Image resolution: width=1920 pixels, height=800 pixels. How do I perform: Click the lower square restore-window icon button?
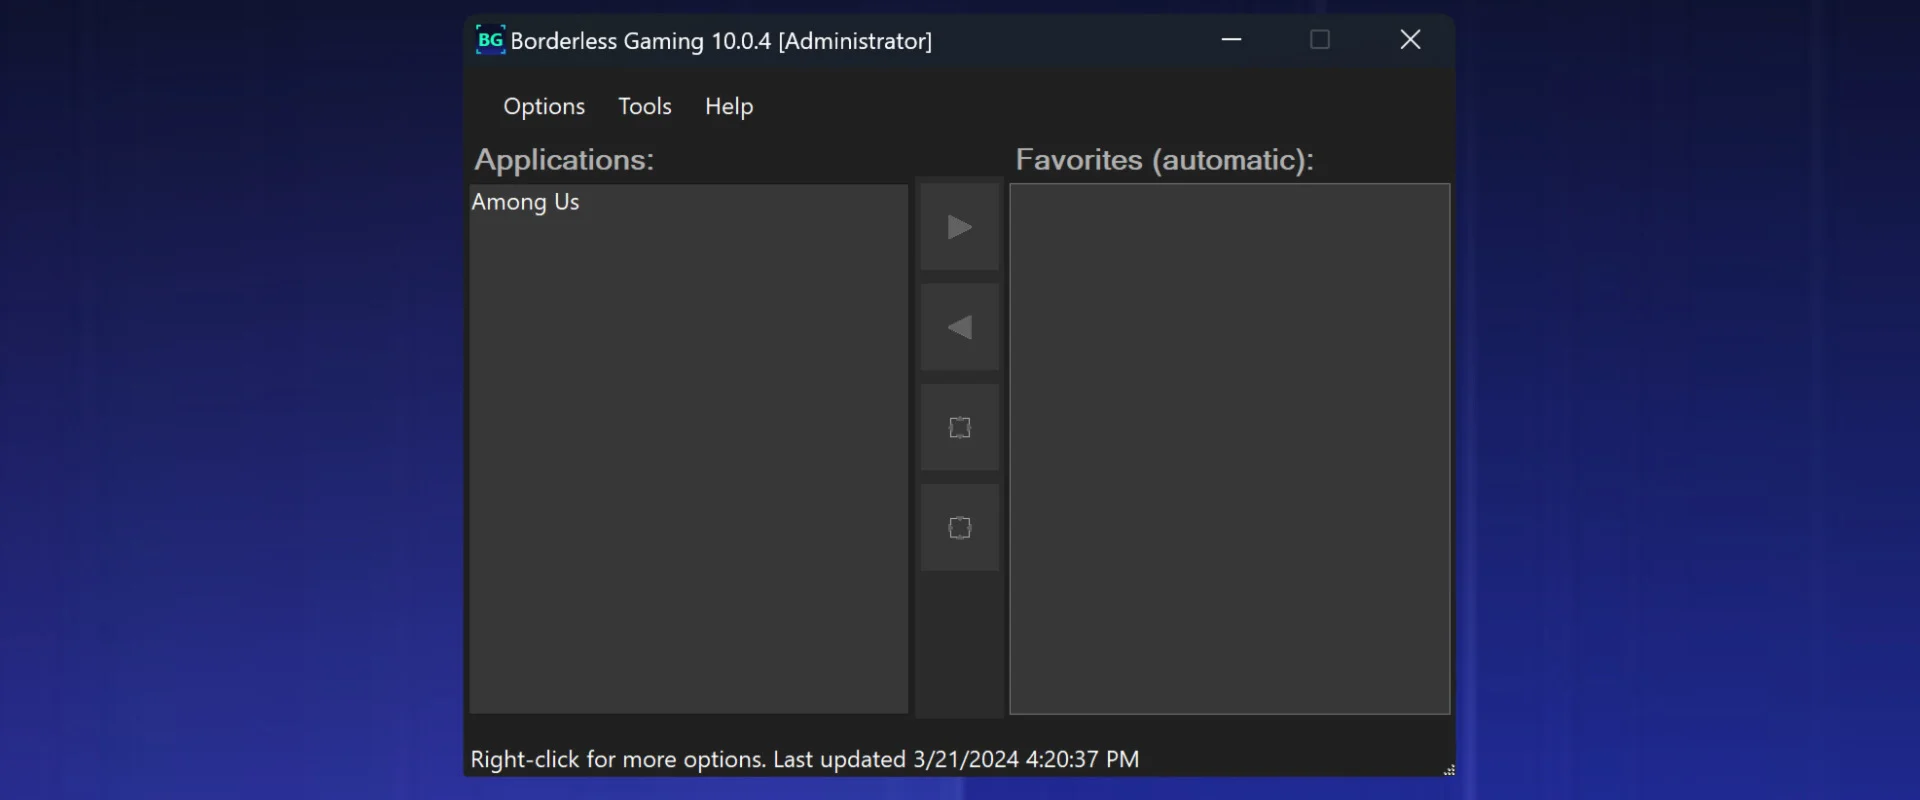point(959,528)
